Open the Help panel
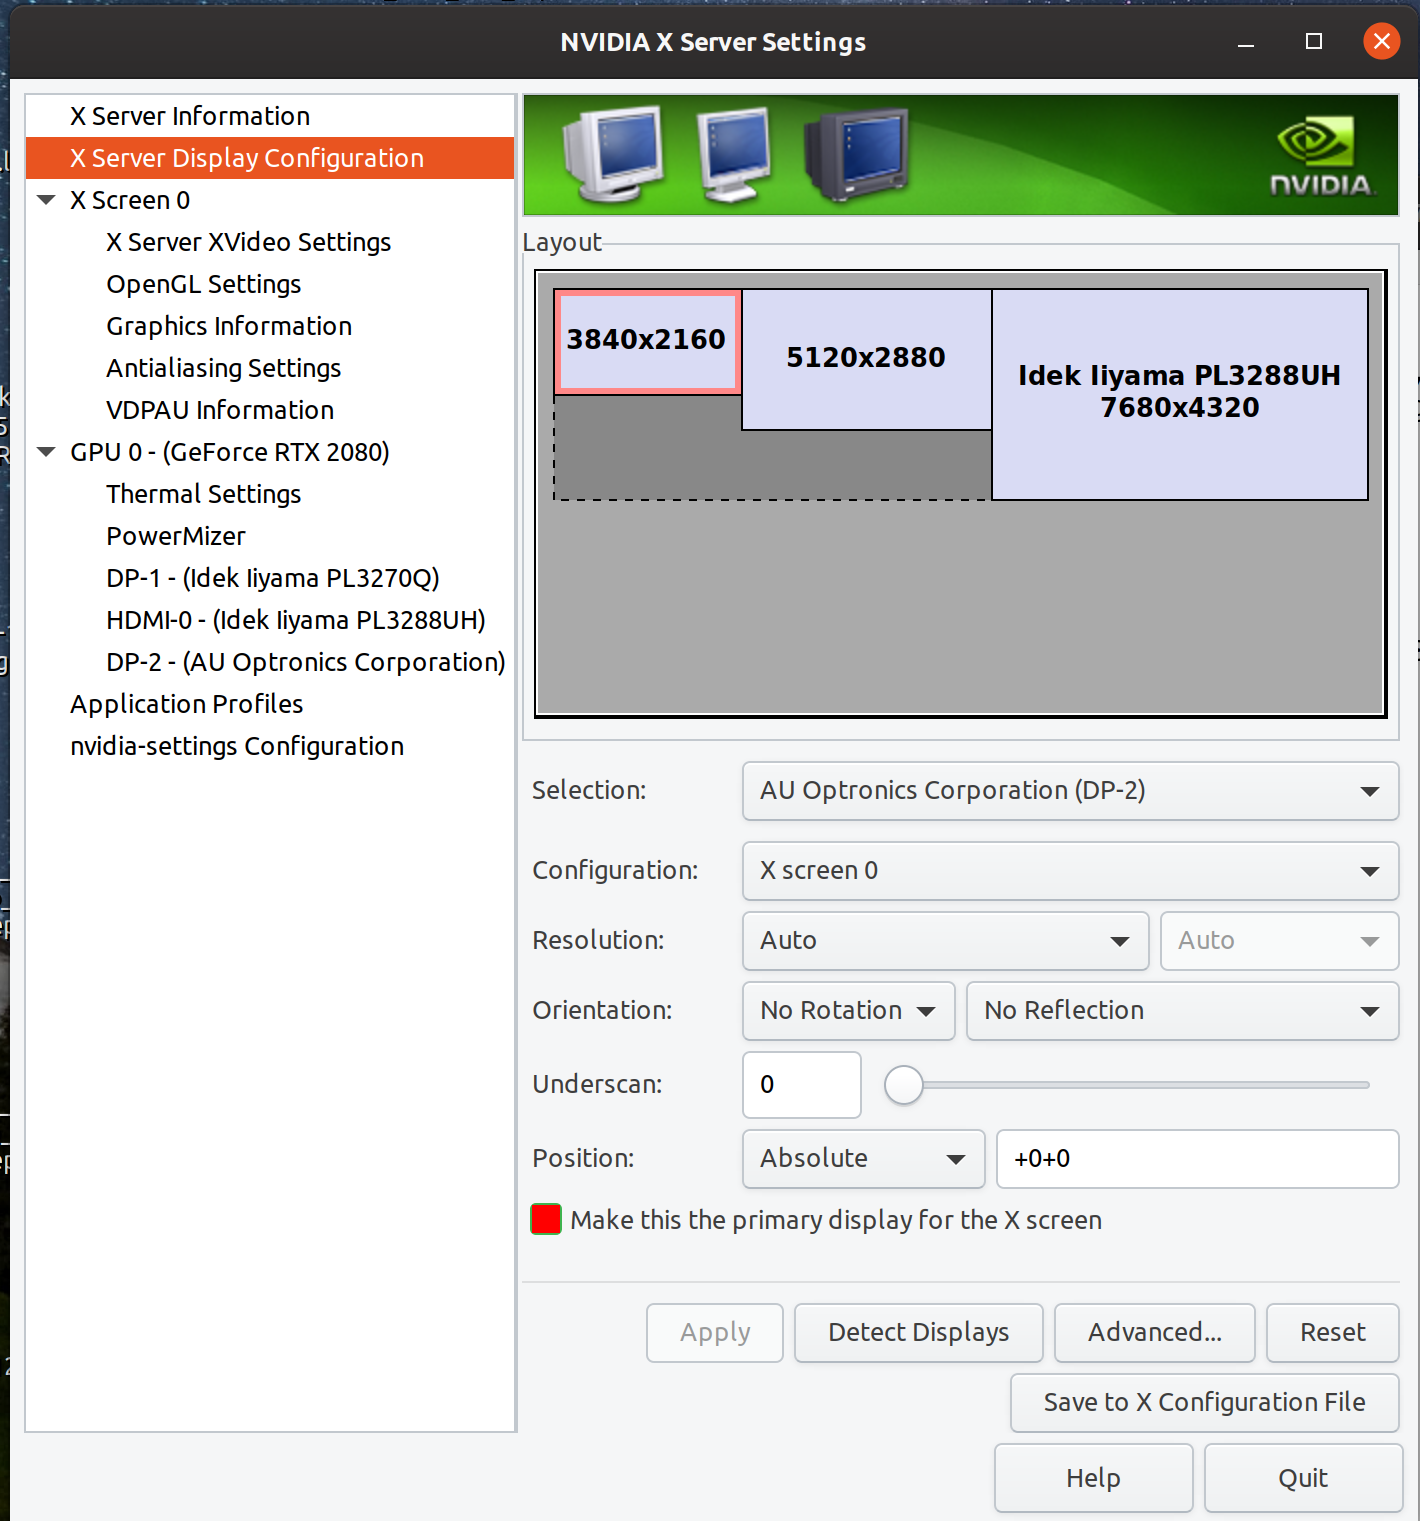This screenshot has height=1521, width=1420. [1094, 1478]
